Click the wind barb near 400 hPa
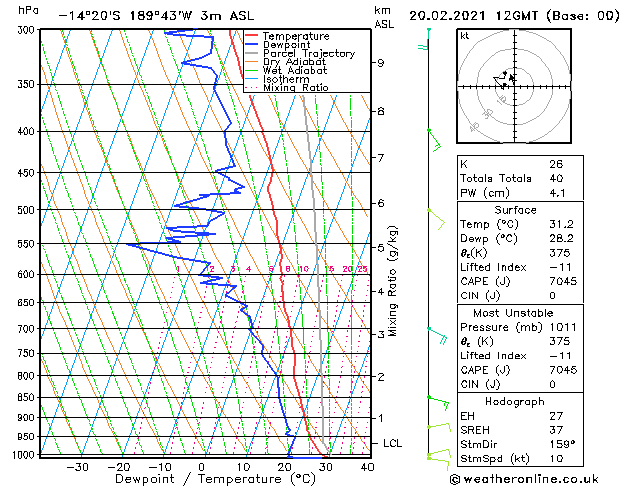 tap(434, 140)
